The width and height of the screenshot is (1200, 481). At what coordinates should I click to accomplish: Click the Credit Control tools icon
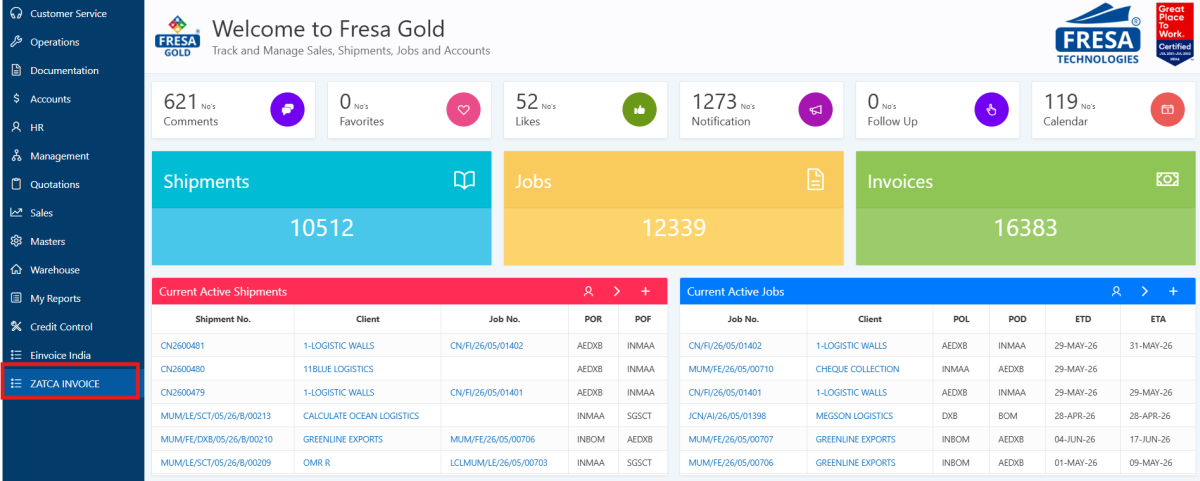[x=16, y=327]
